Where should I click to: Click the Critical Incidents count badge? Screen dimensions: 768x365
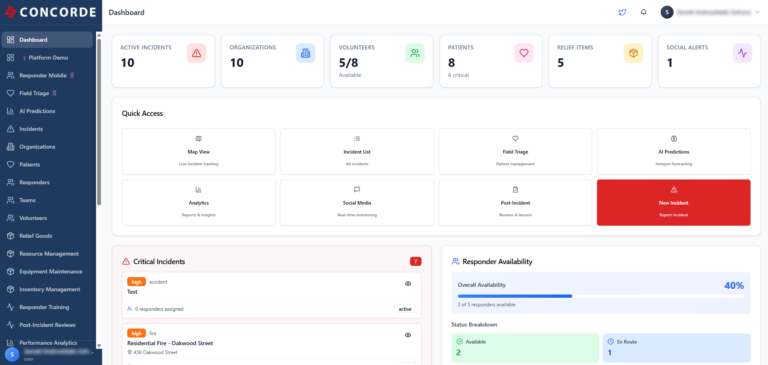coord(416,262)
